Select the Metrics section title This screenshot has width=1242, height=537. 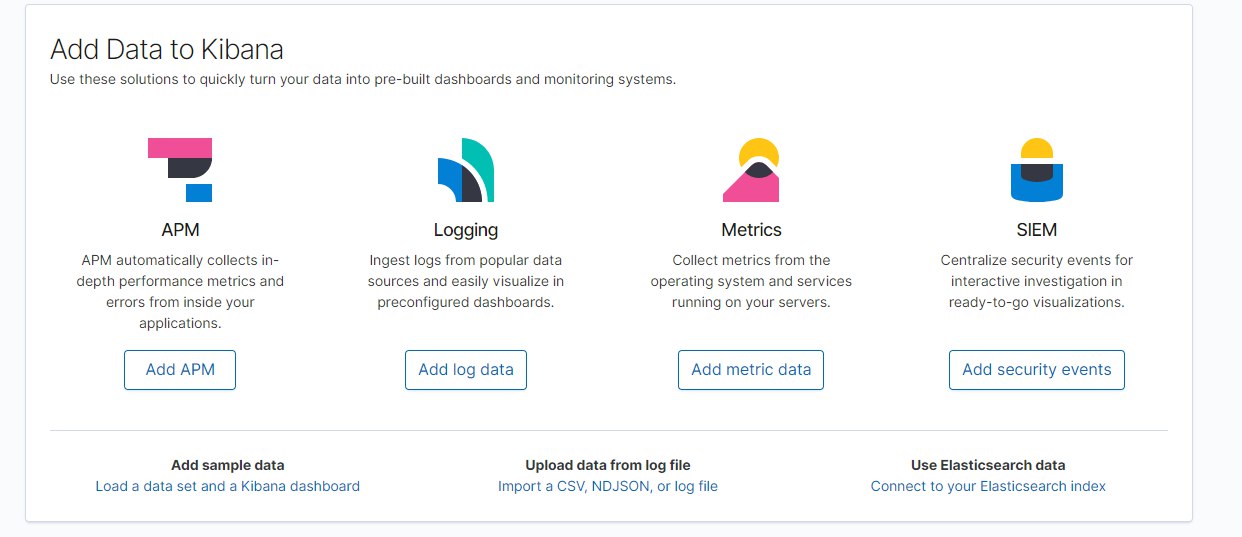click(751, 230)
